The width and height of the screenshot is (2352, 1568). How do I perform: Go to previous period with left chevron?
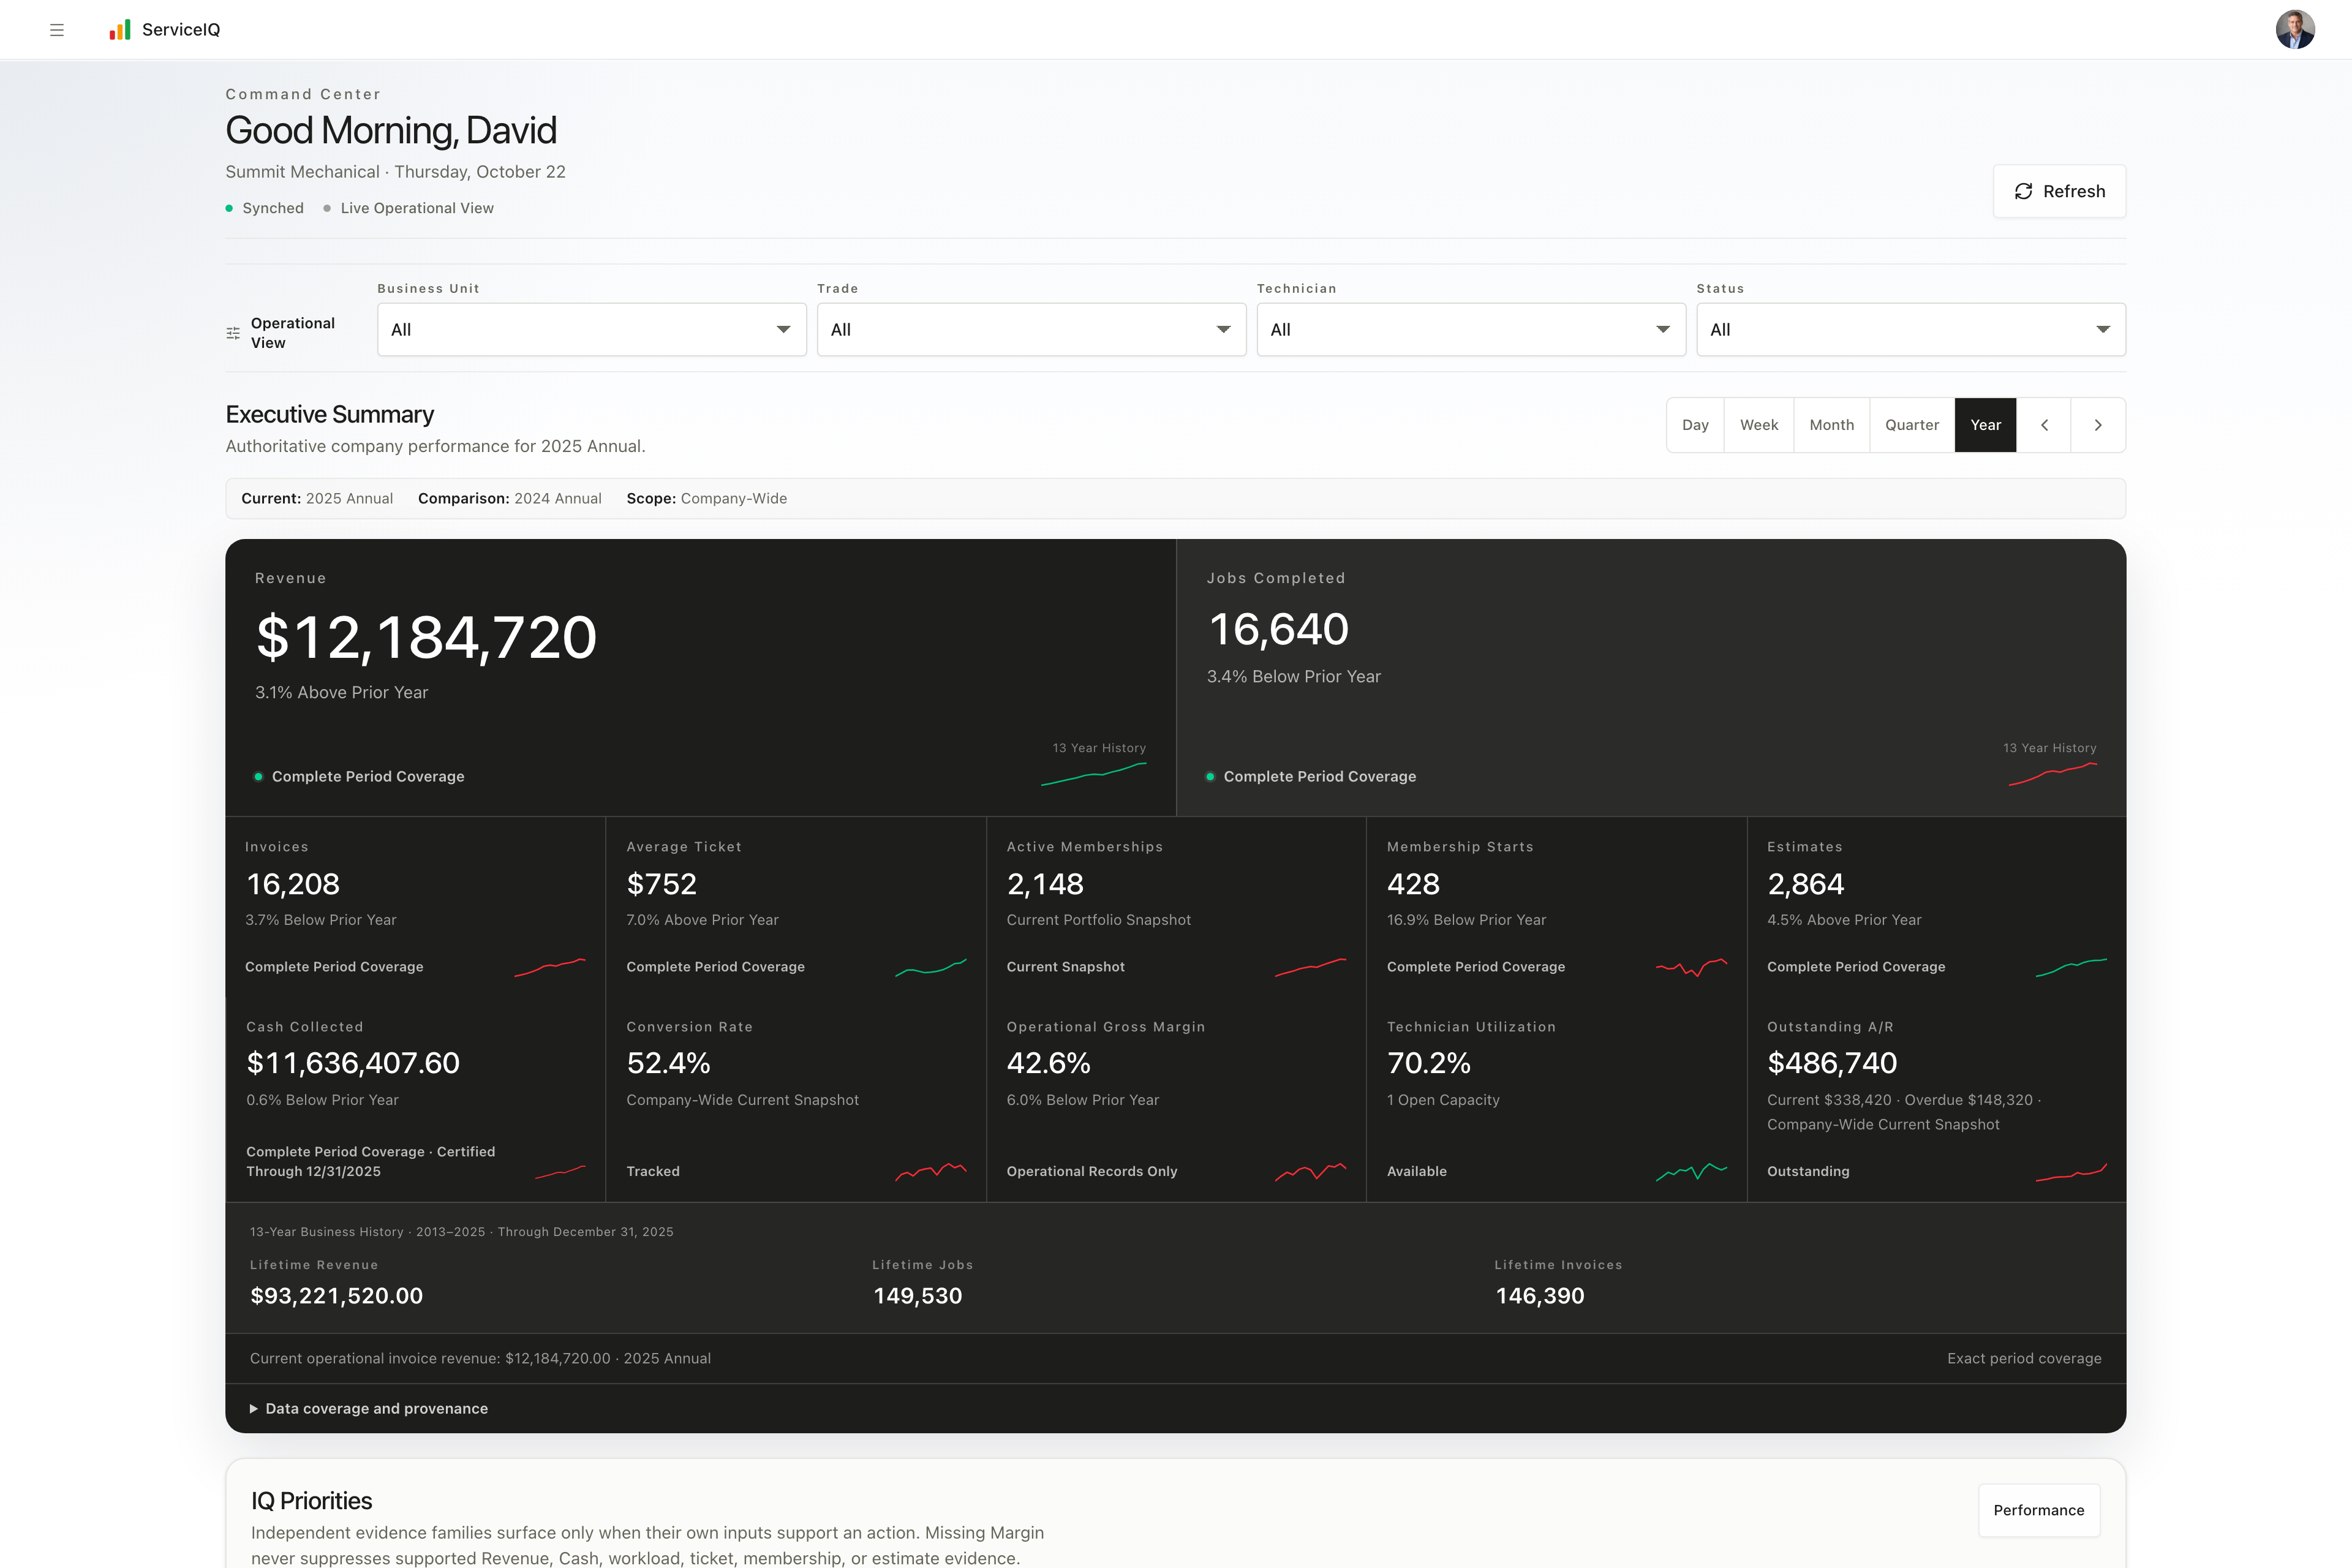click(2044, 425)
